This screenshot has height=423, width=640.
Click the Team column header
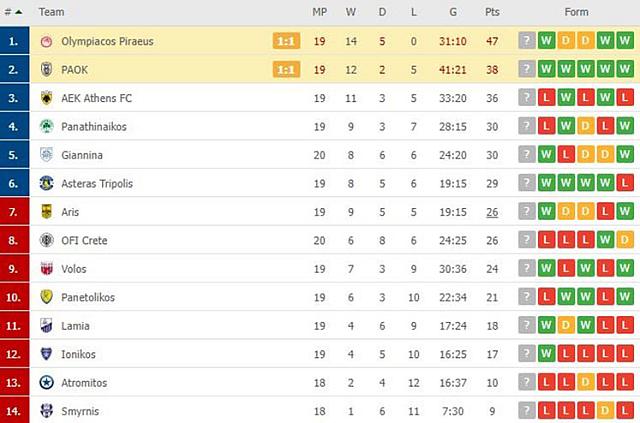point(52,12)
